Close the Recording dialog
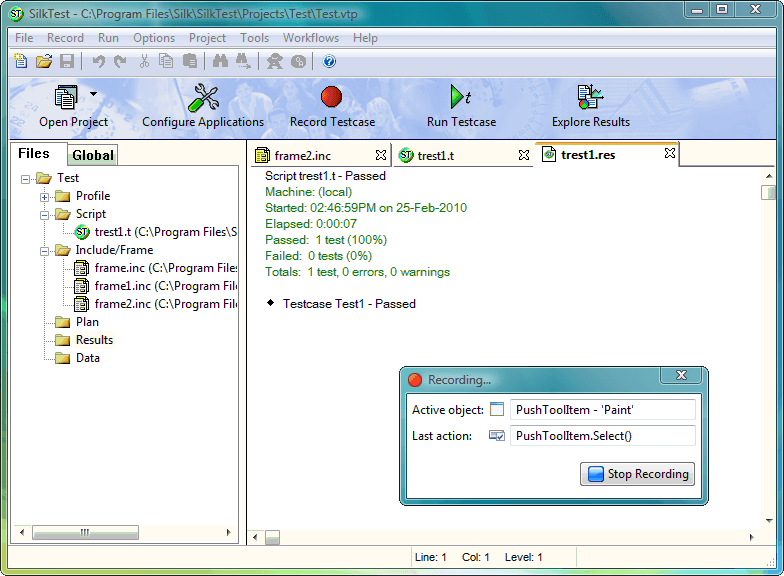 pos(681,375)
